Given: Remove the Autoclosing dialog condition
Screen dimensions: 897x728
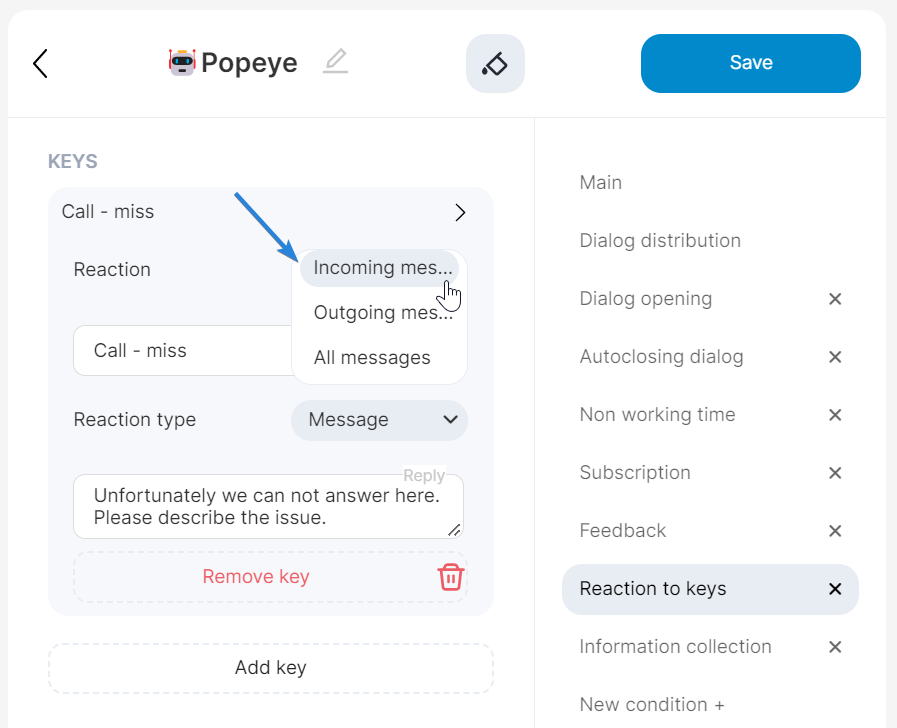Looking at the screenshot, I should (x=835, y=357).
